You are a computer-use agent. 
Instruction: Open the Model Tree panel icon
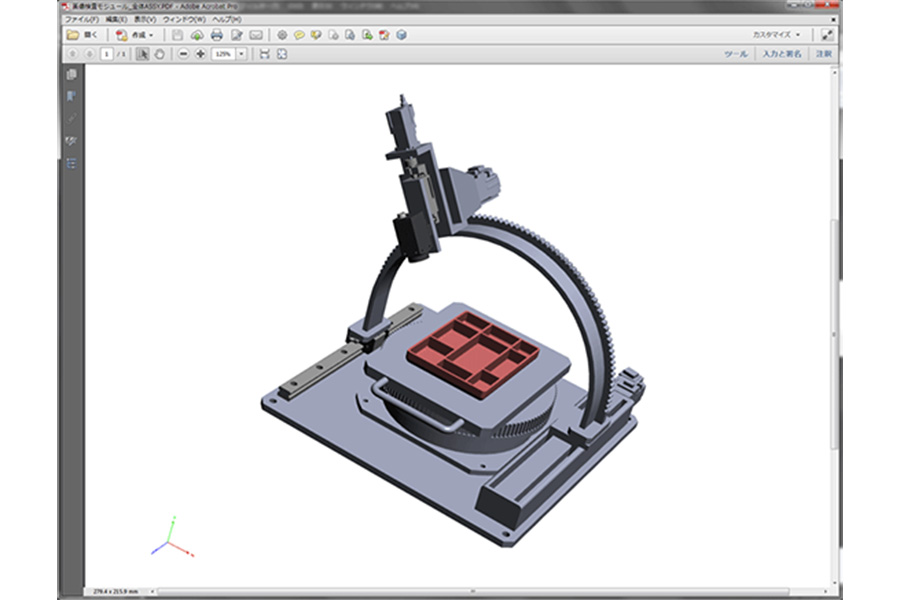71,163
